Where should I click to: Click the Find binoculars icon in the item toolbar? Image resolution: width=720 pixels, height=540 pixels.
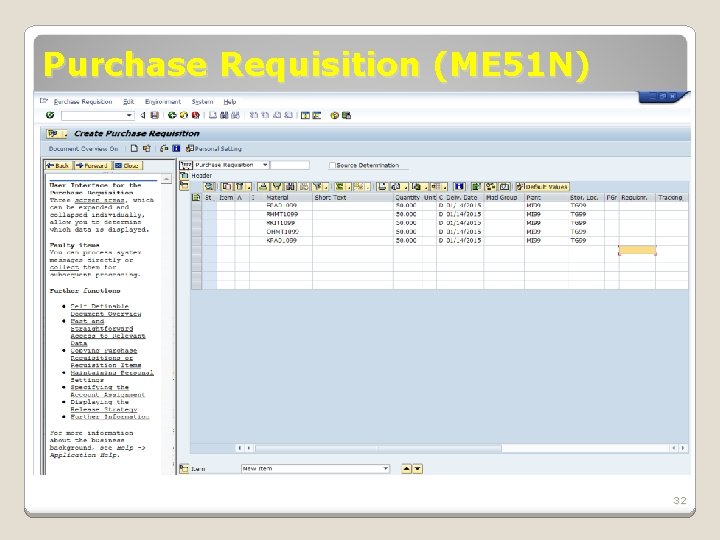(291, 186)
